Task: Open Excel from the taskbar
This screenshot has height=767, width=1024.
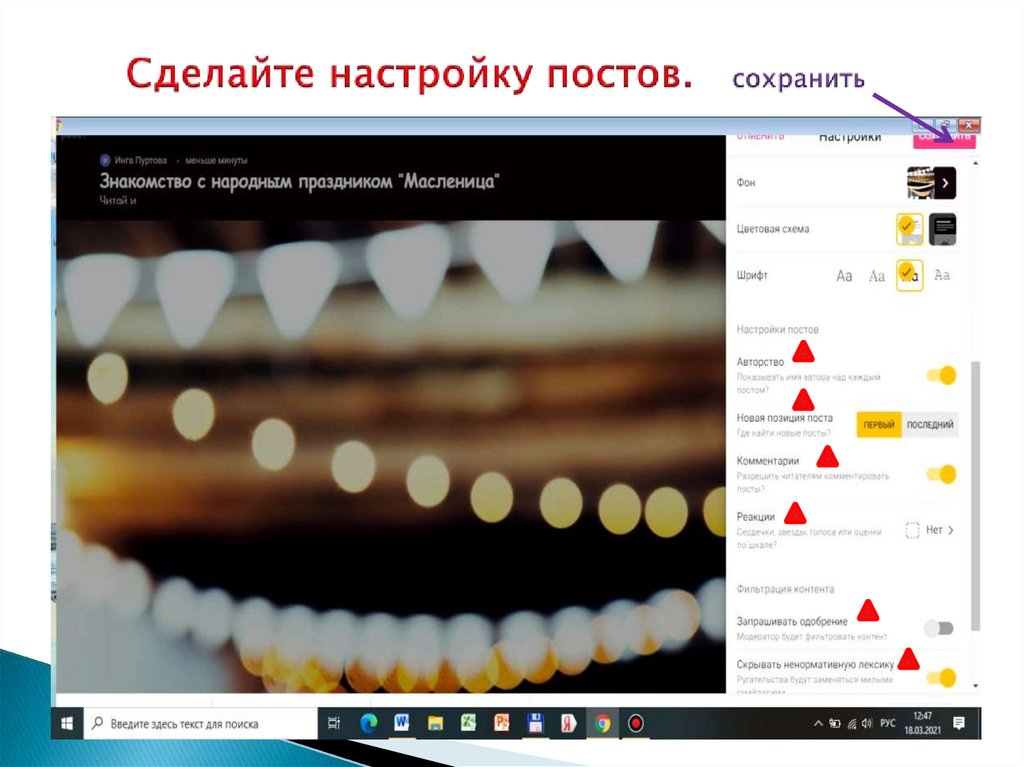Action: coord(468,723)
